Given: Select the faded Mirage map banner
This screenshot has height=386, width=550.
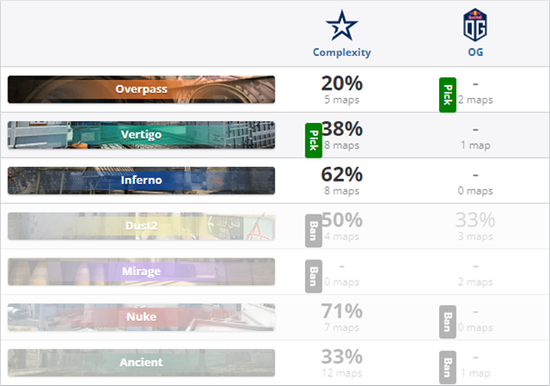Looking at the screenshot, I should 141,272.
